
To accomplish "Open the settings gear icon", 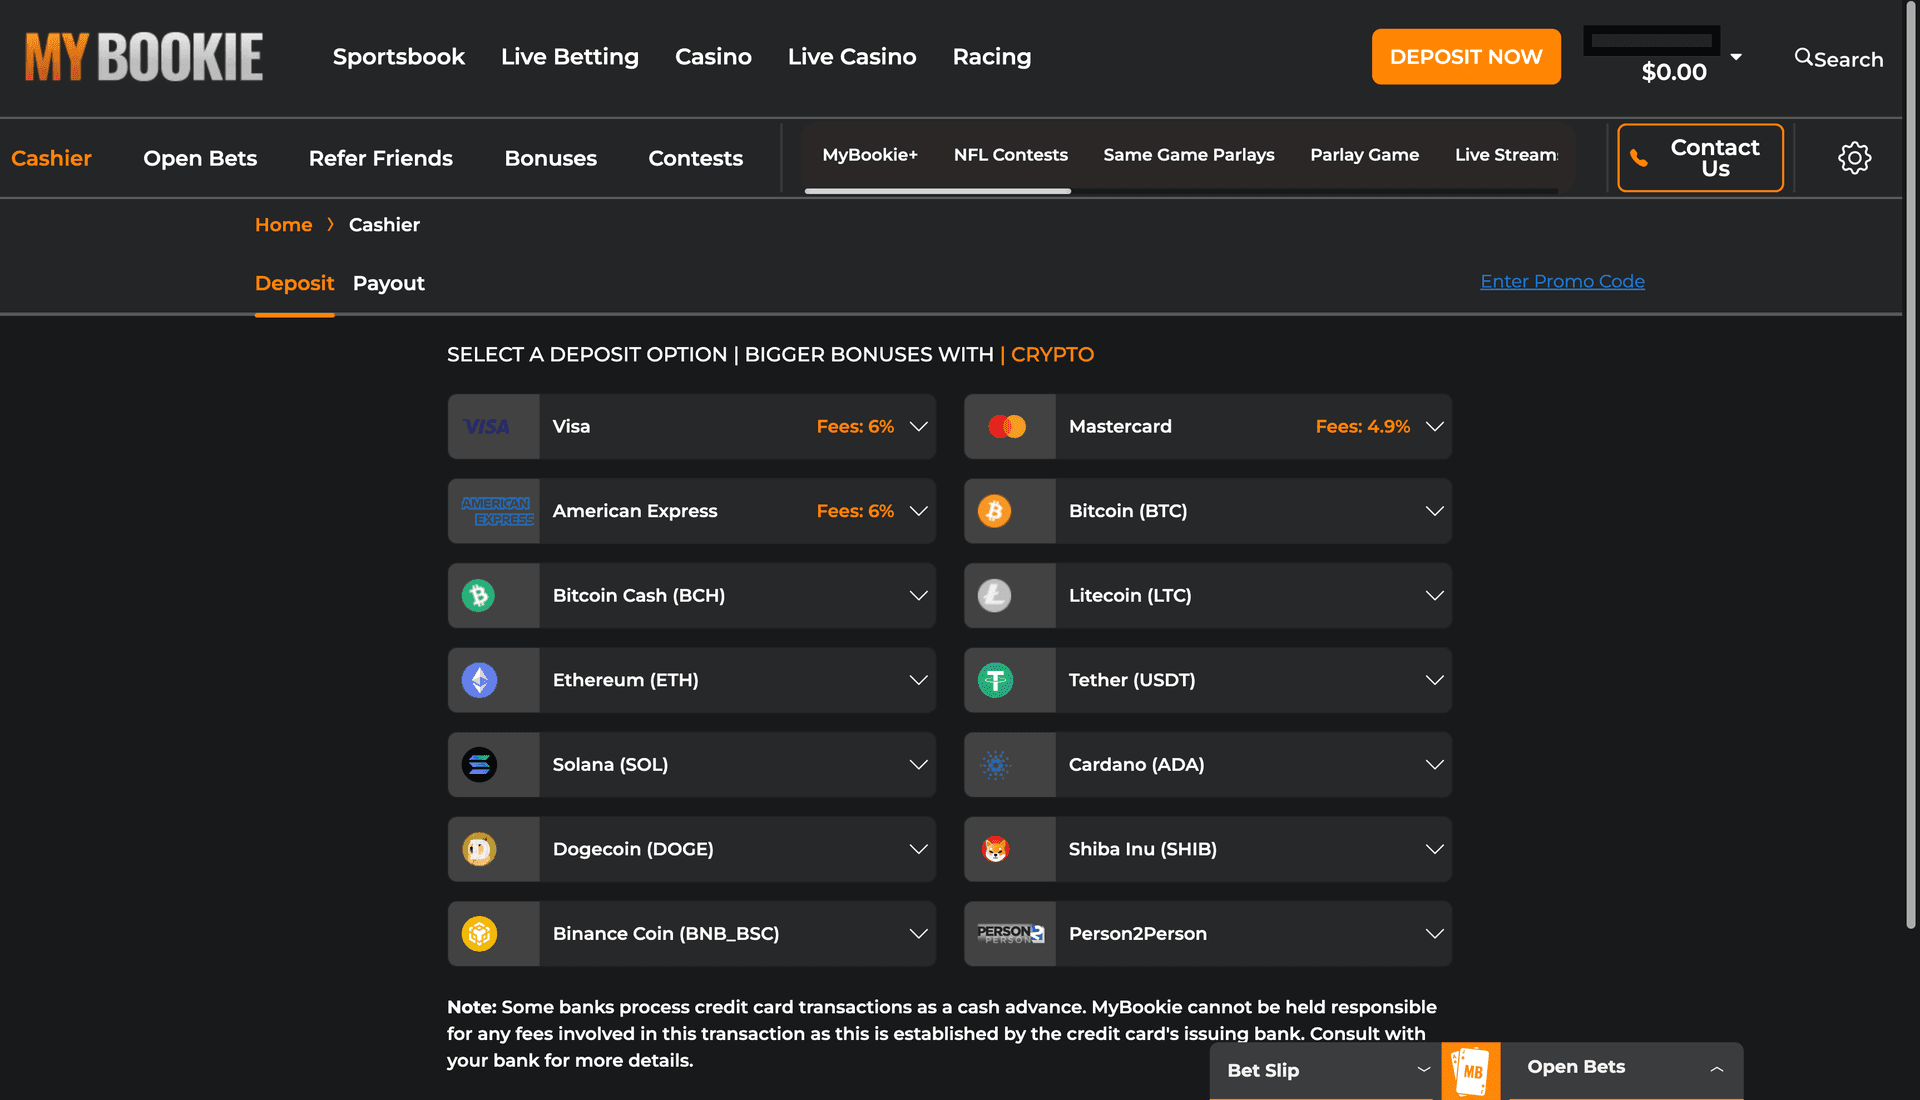I will [x=1855, y=157].
